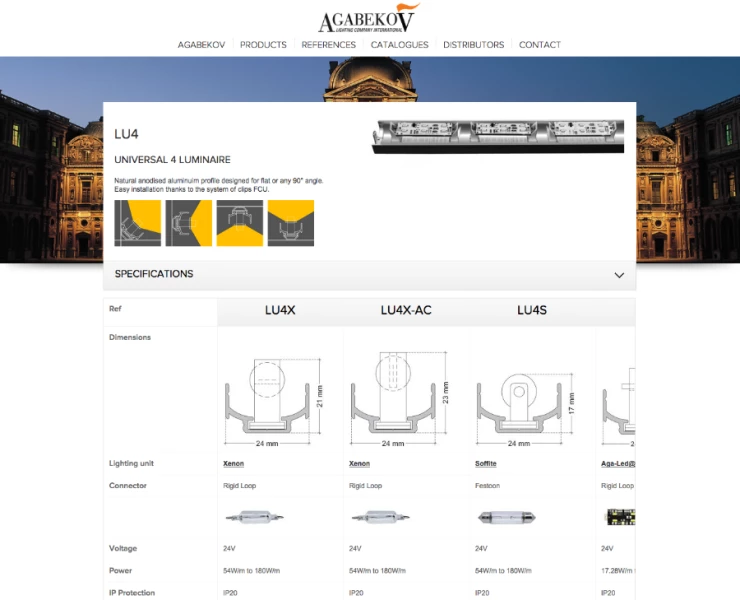Click the Agabekov logo

tap(369, 18)
